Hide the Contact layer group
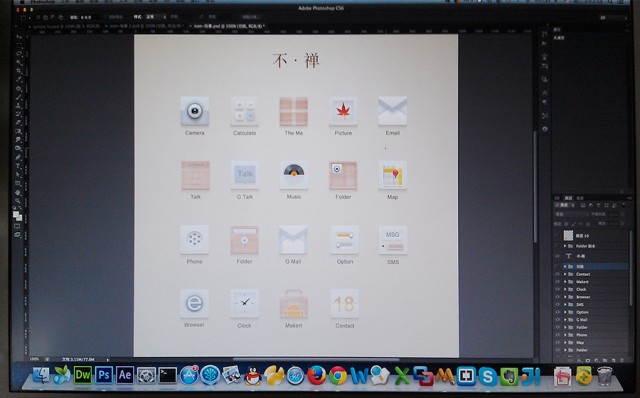 (x=558, y=274)
